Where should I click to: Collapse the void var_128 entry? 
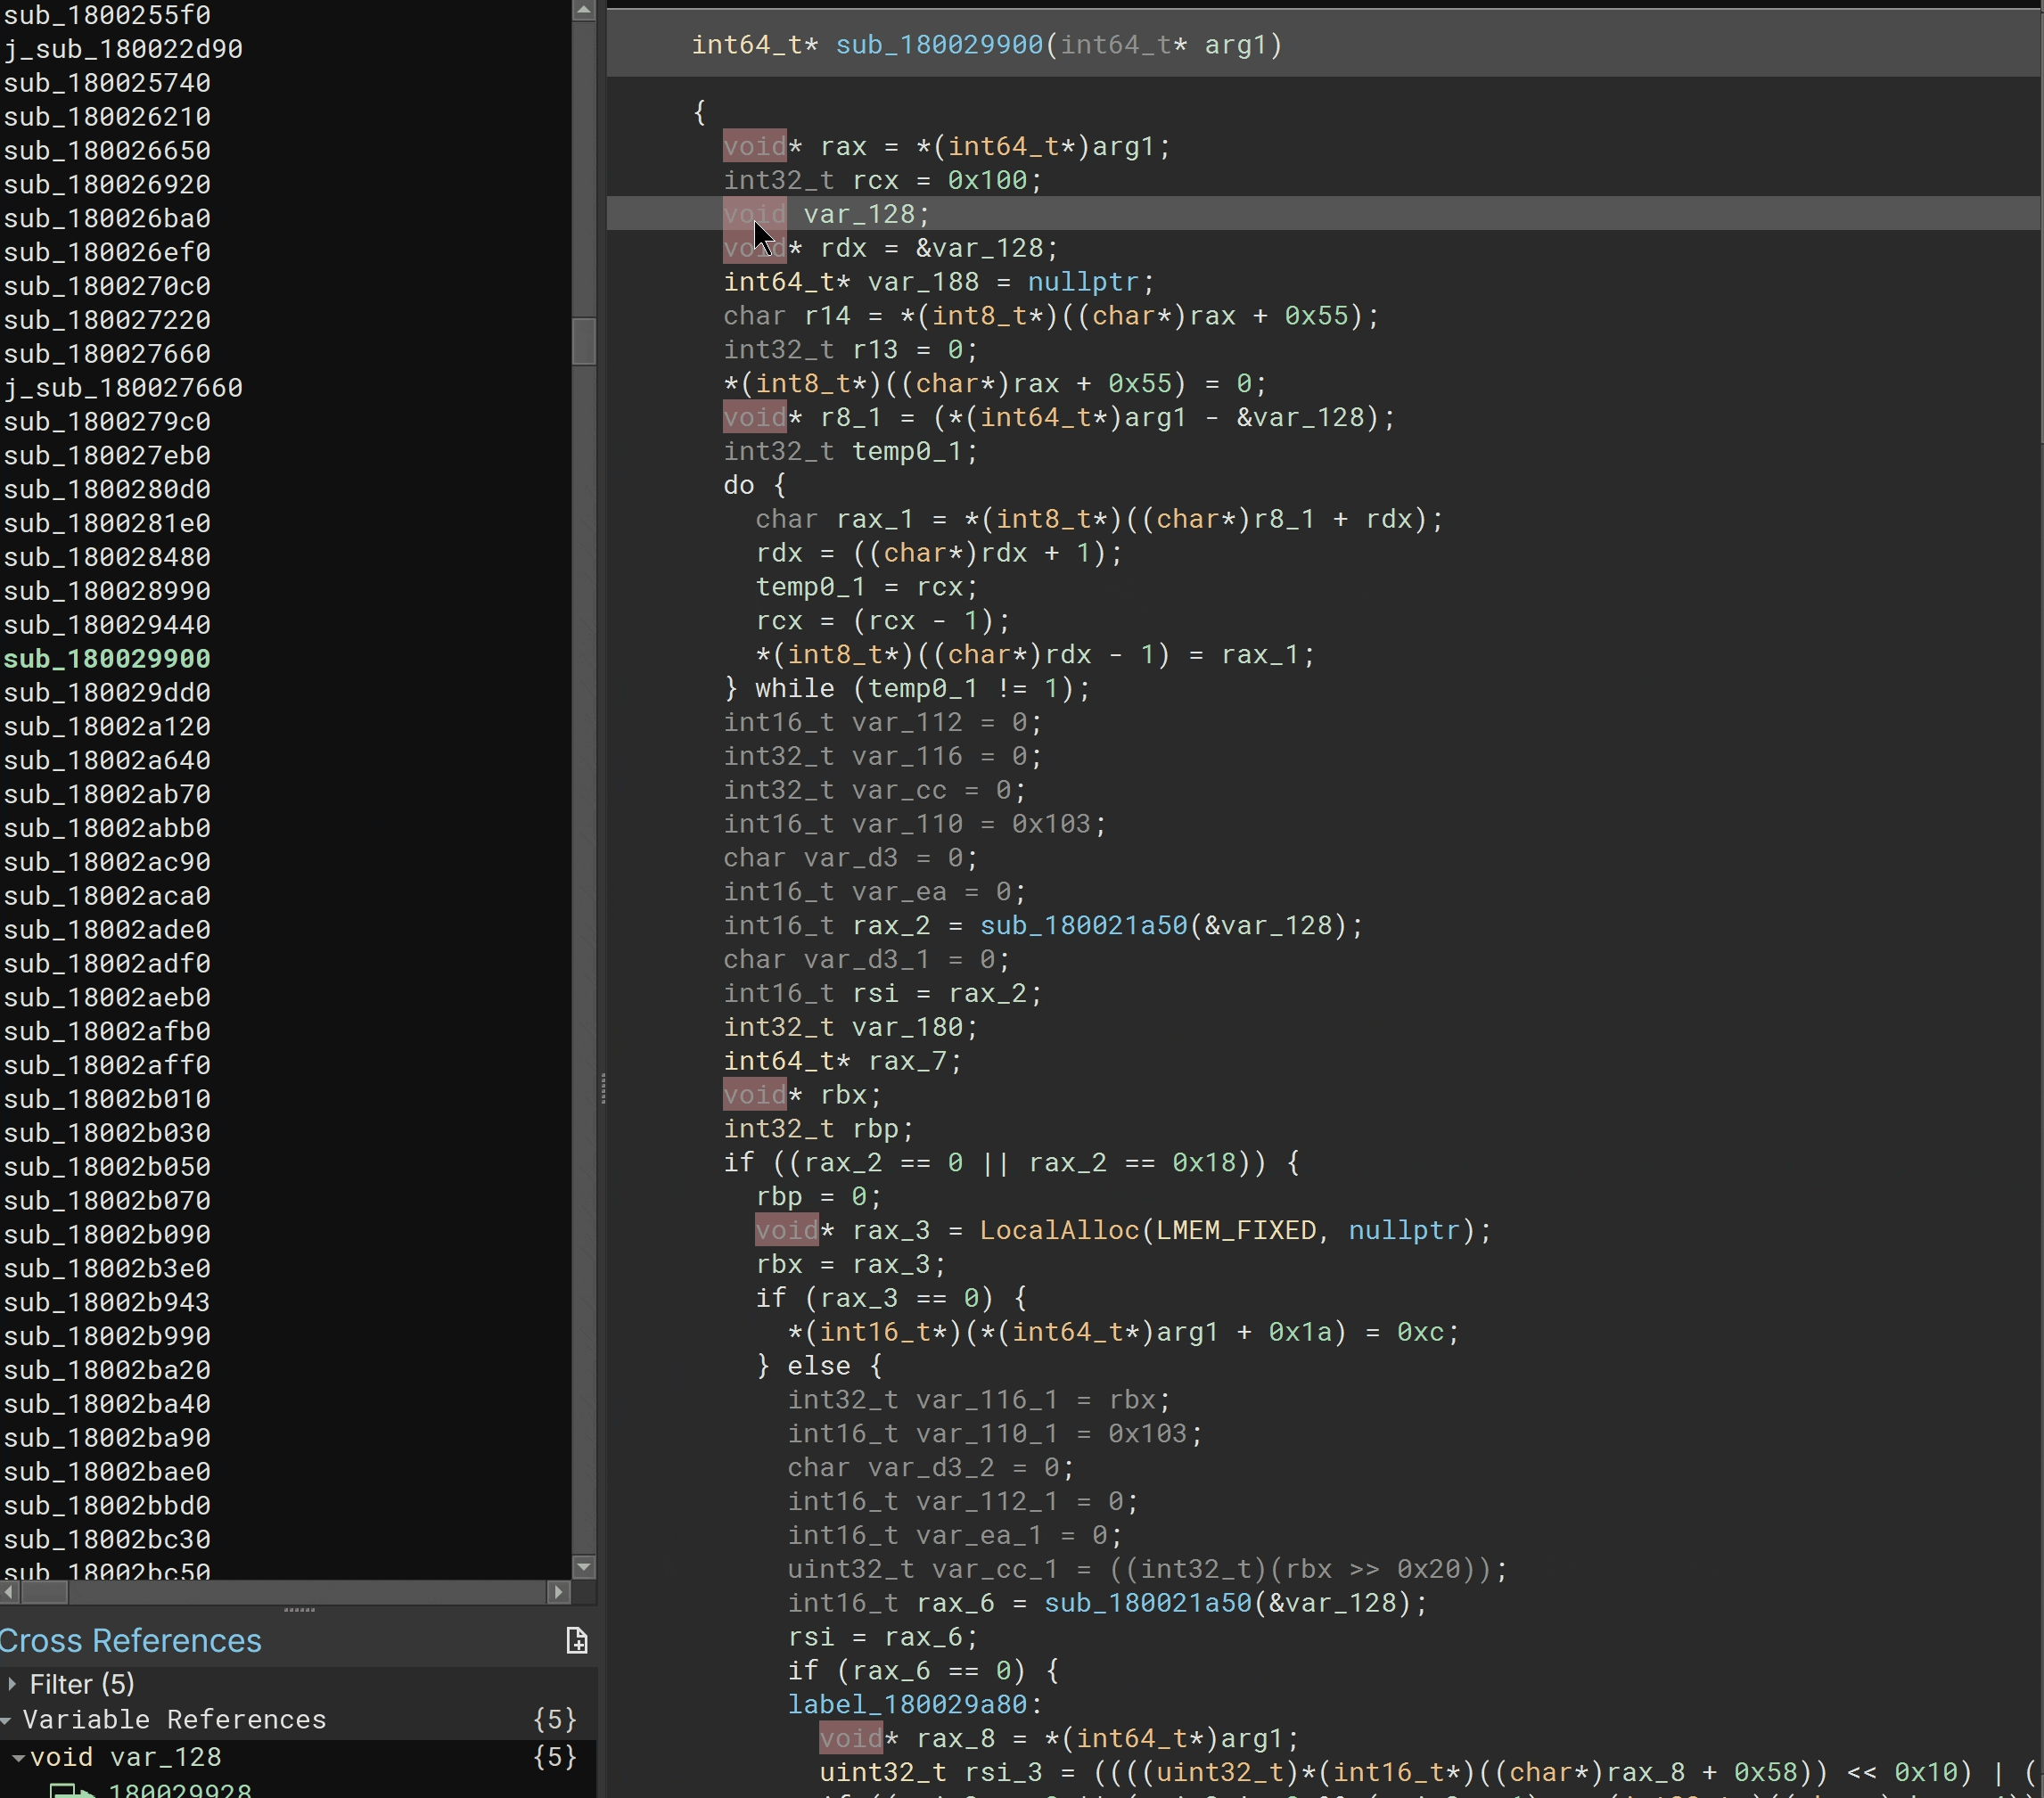20,1757
